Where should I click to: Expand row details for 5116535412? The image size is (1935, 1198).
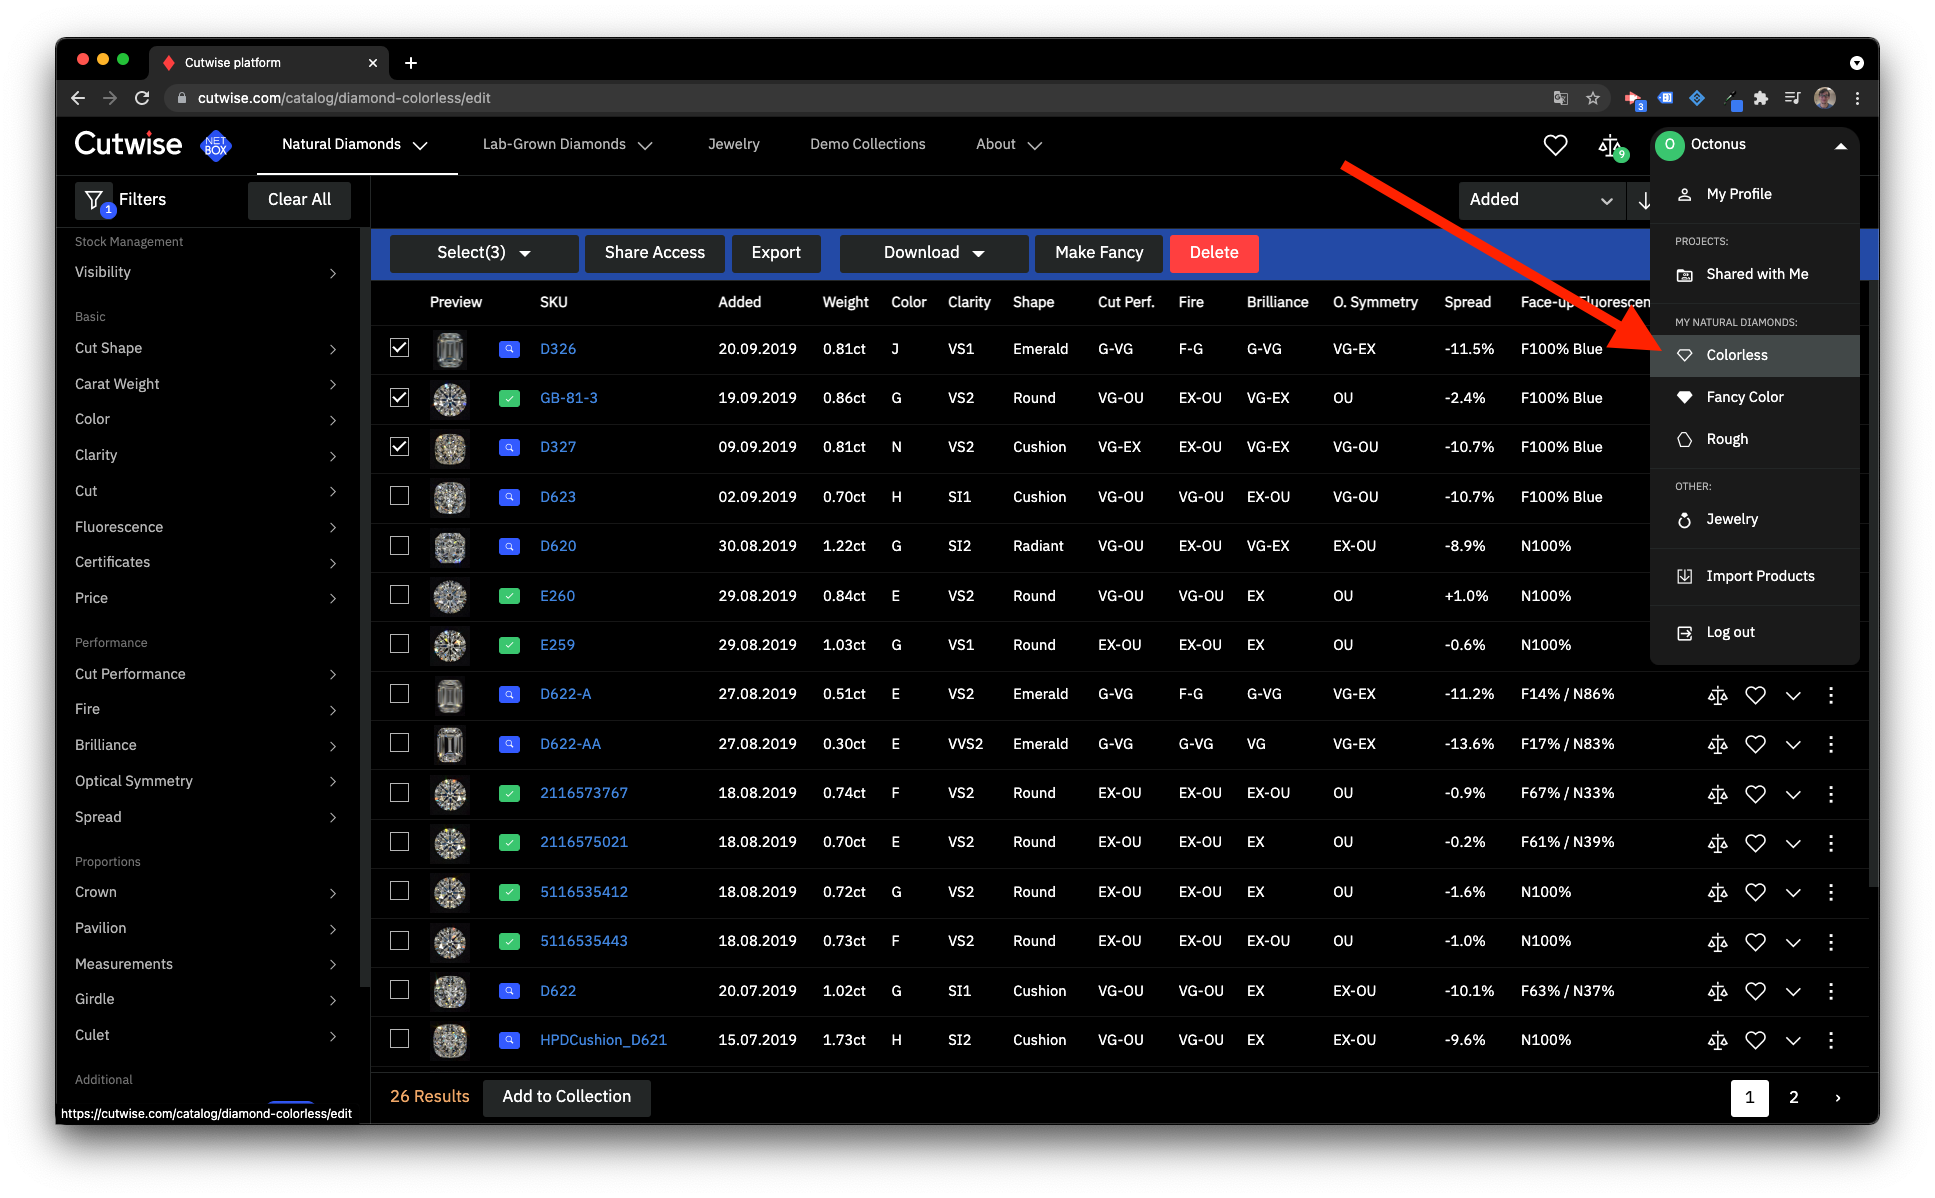[1793, 892]
